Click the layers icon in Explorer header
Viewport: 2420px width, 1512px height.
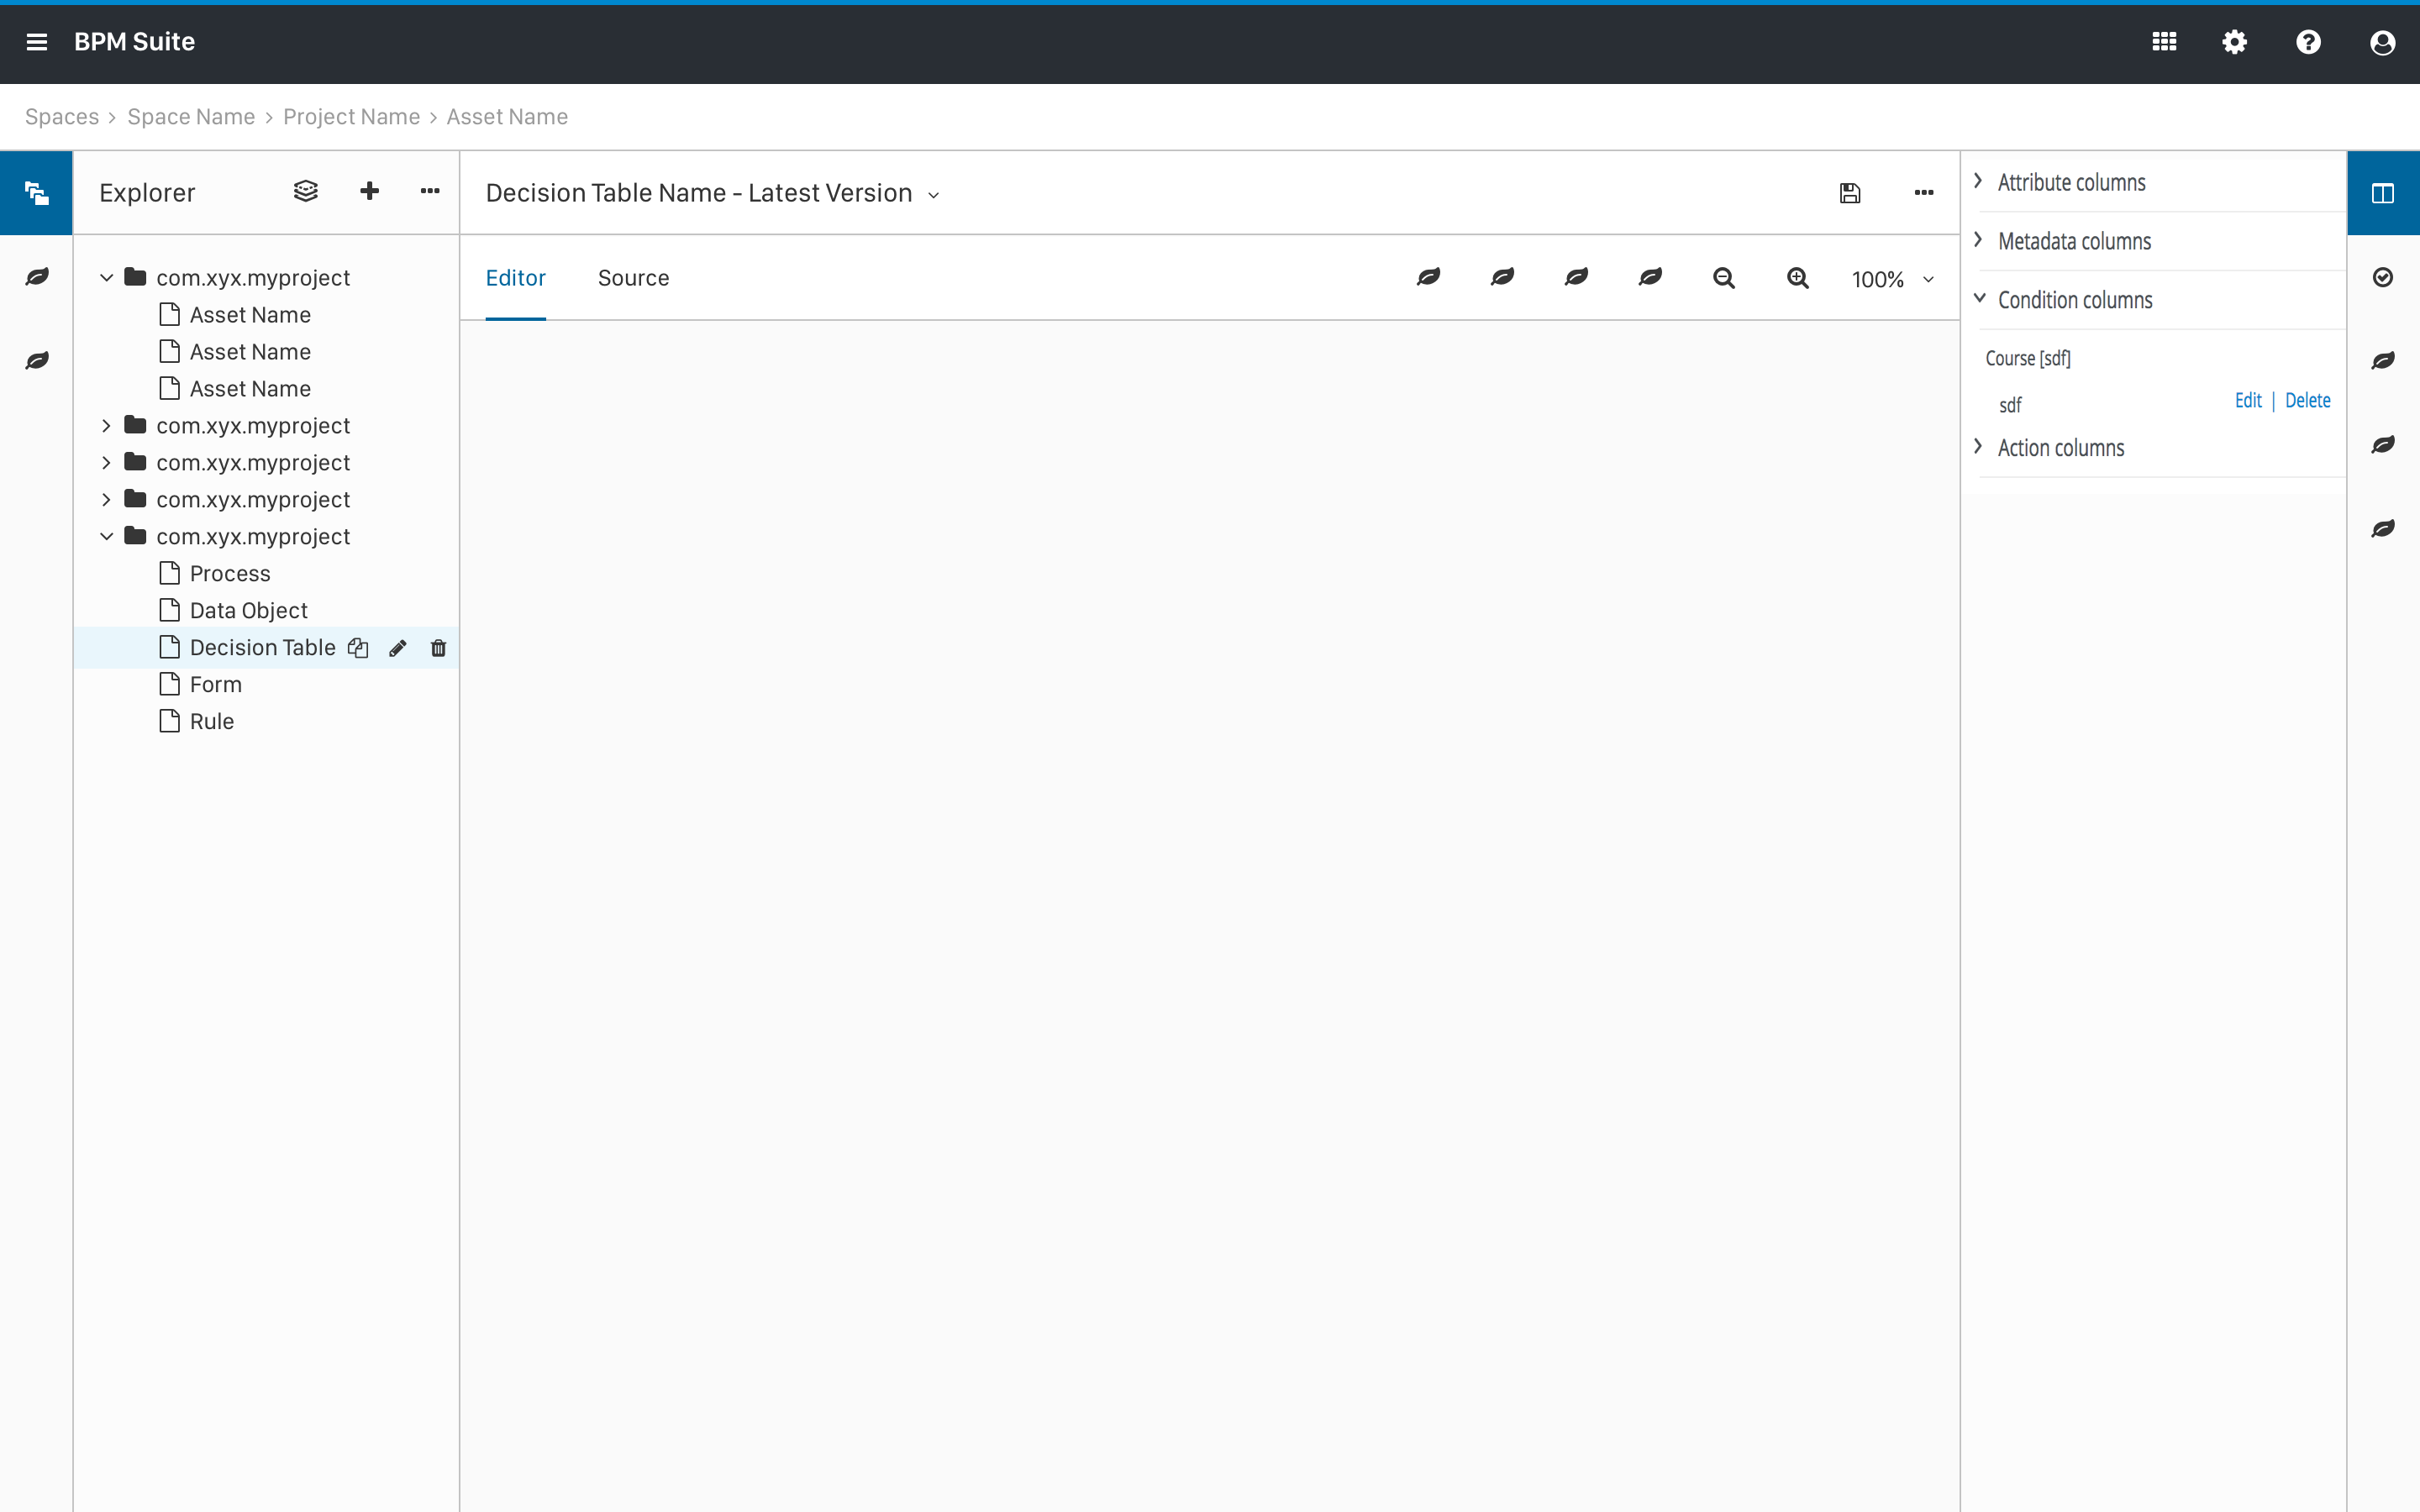click(305, 191)
